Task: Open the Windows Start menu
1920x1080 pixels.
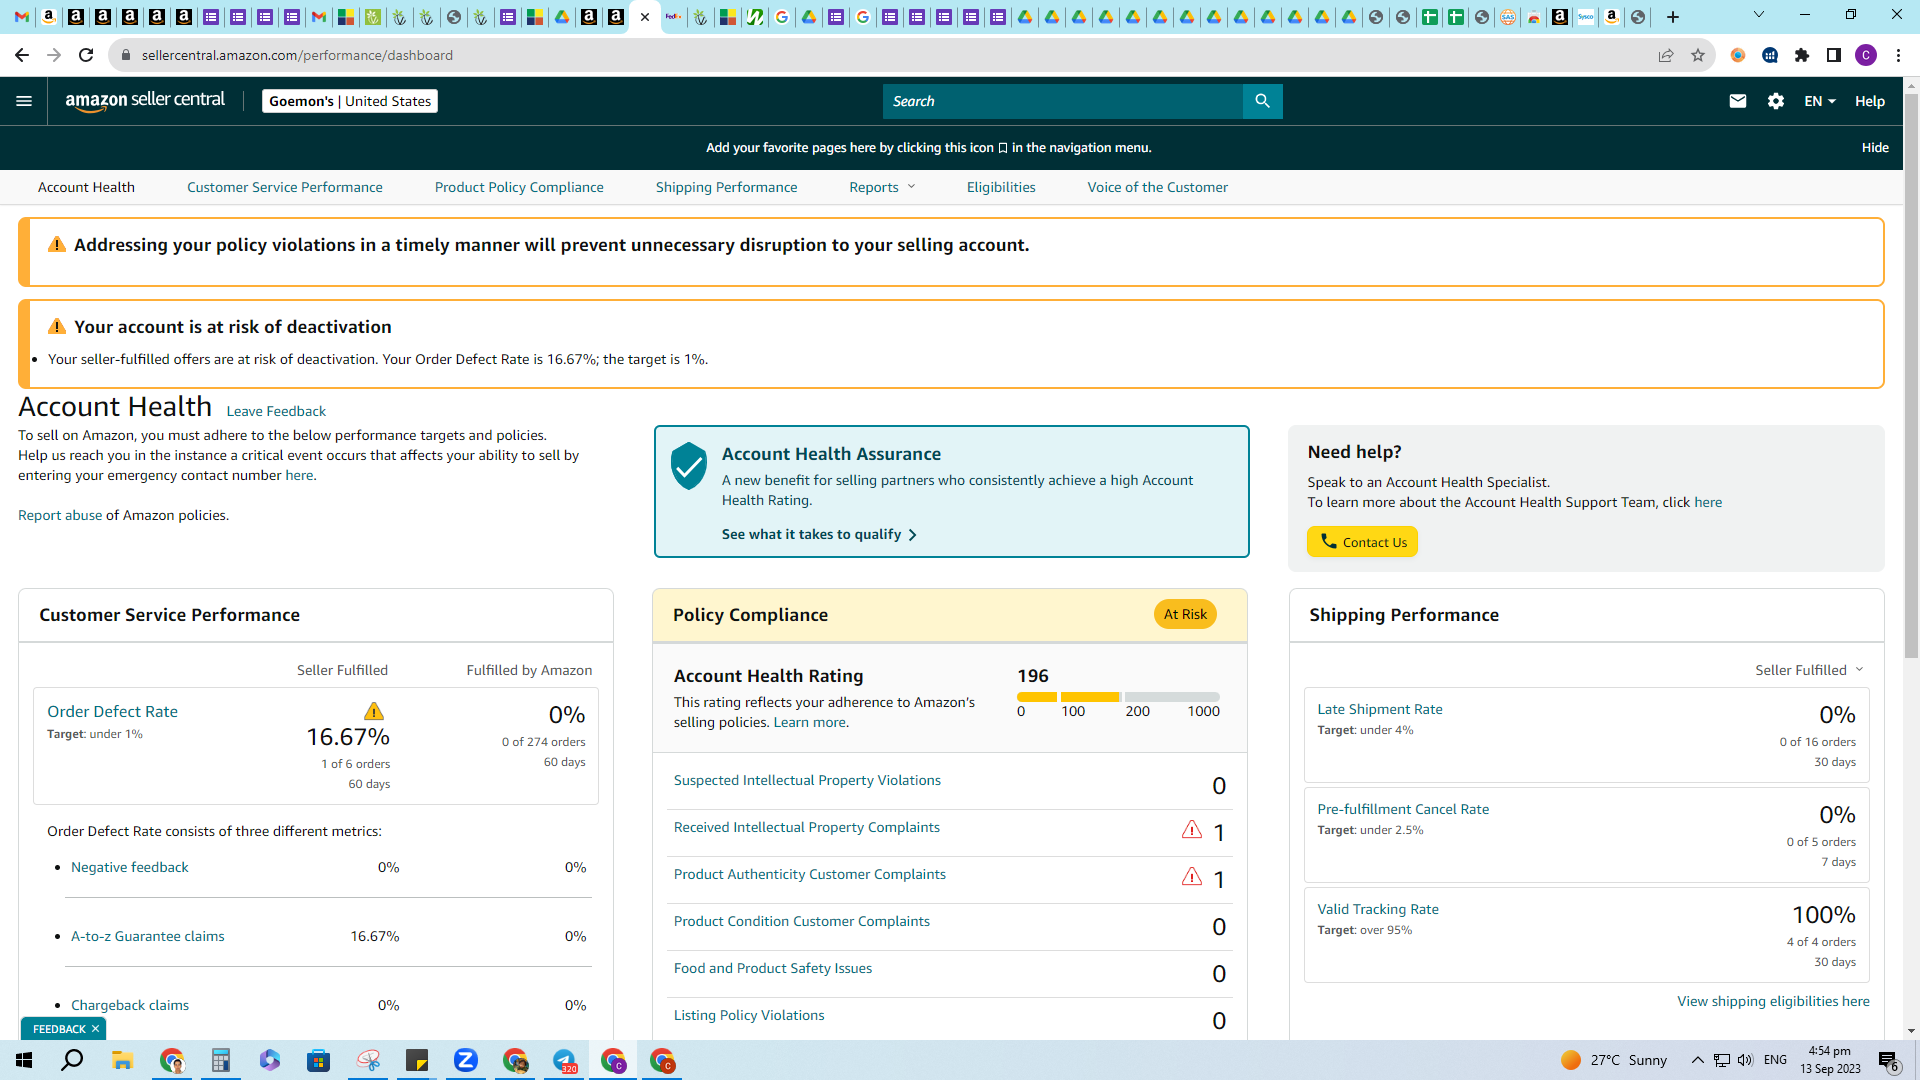Action: tap(24, 1060)
